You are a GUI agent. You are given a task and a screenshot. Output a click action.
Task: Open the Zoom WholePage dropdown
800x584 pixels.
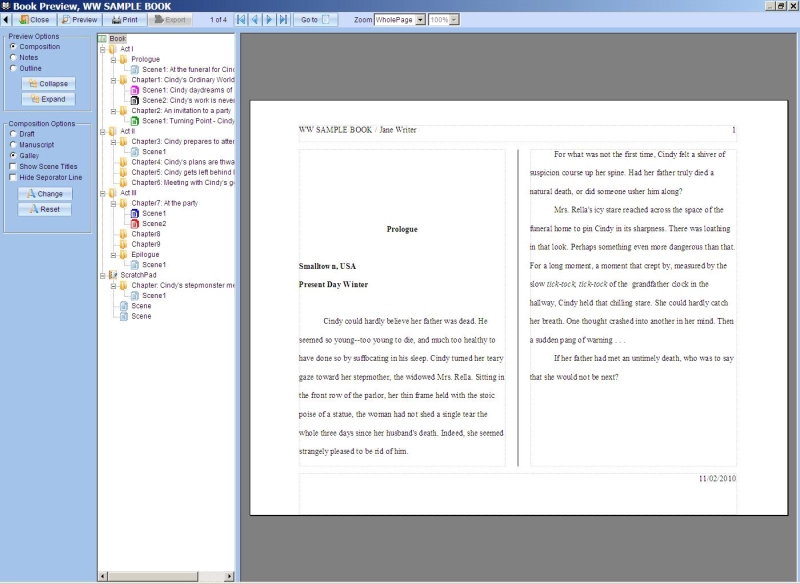click(420, 20)
